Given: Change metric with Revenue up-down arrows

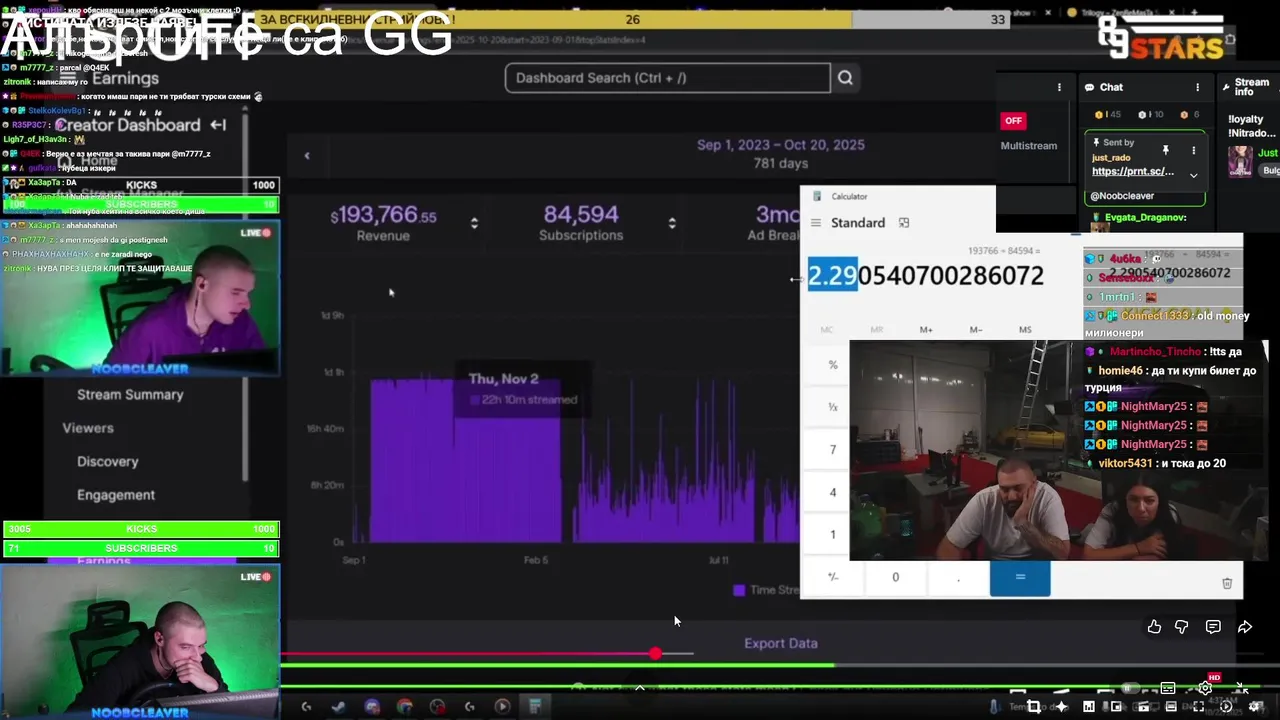Looking at the screenshot, I should 474,223.
